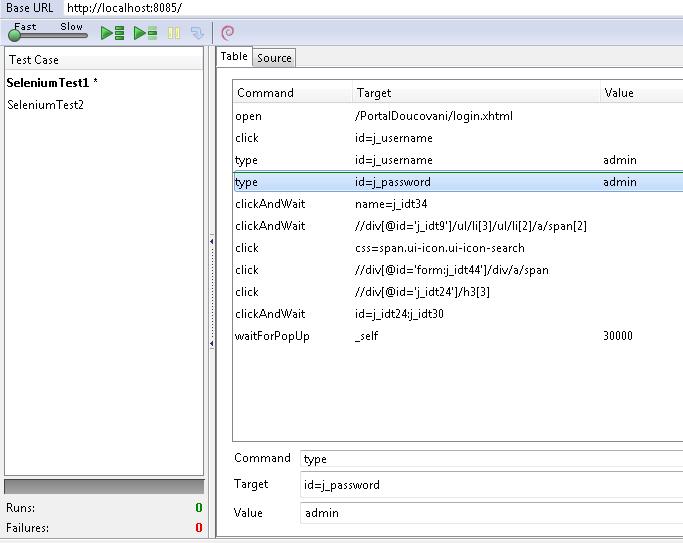
Task: Select the click id=j_username row
Action: click(458, 138)
